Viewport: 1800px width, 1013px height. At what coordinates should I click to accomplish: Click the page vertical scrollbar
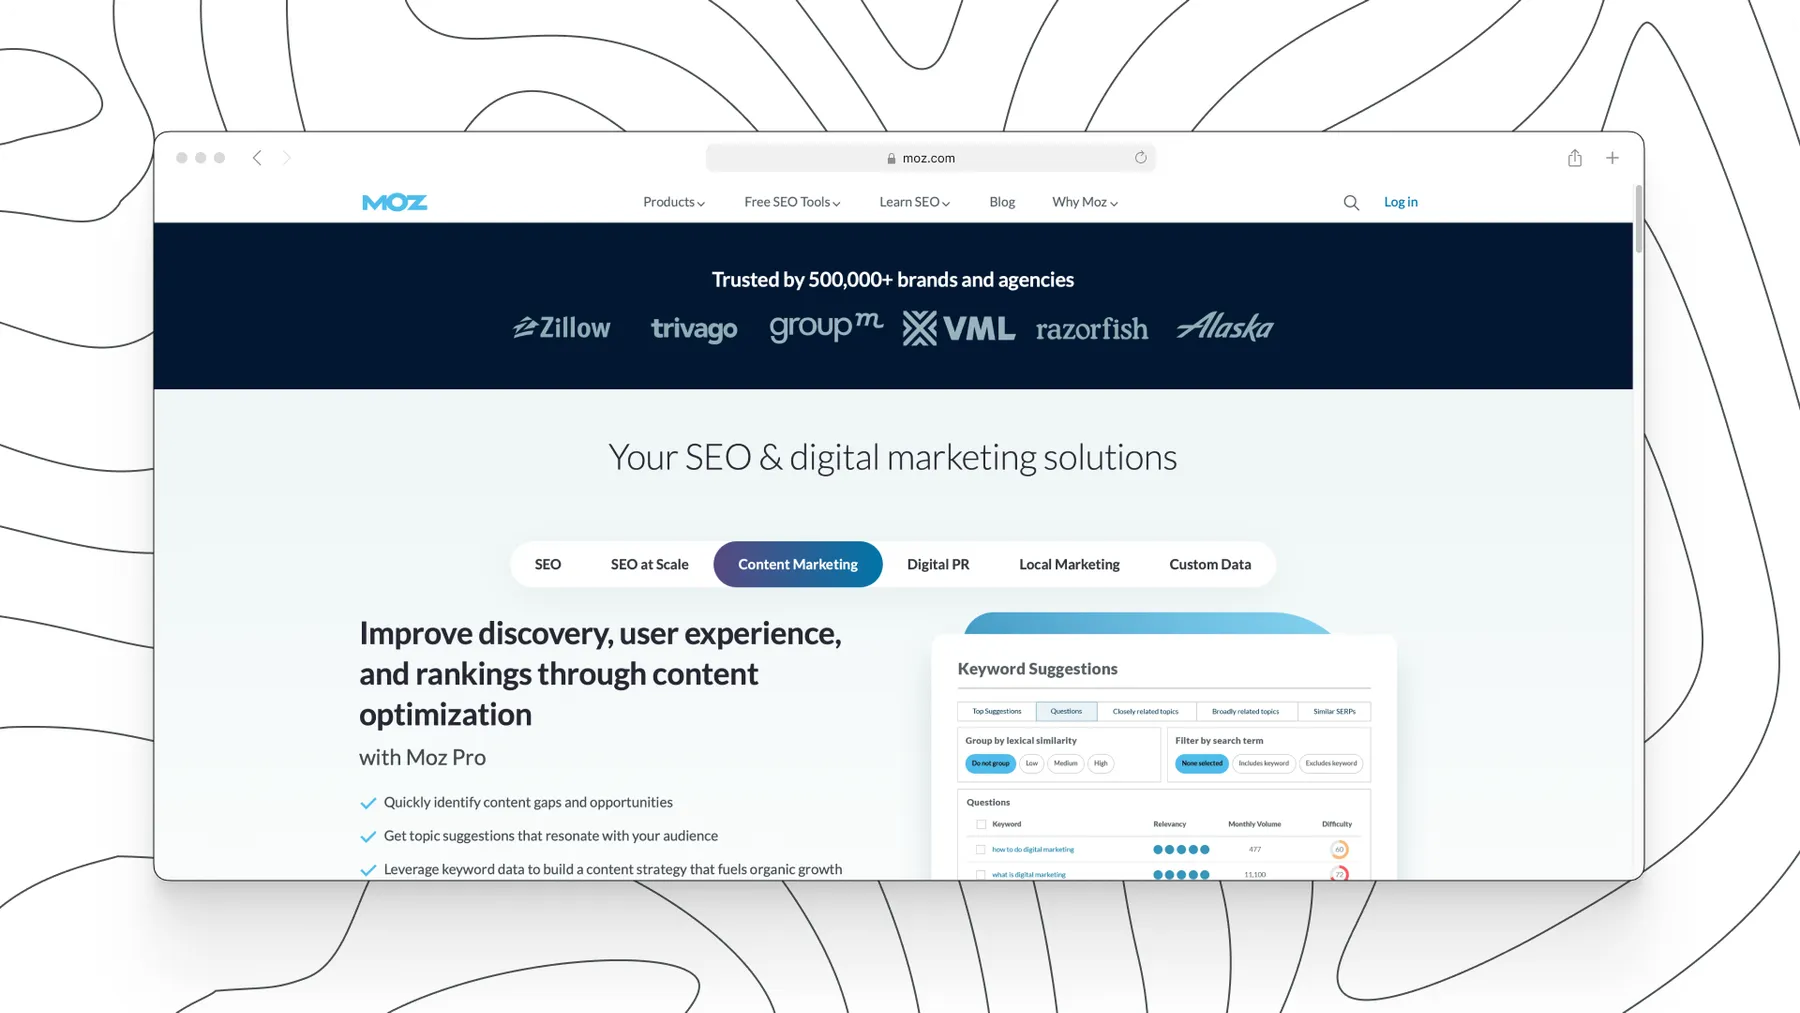pos(1638,219)
